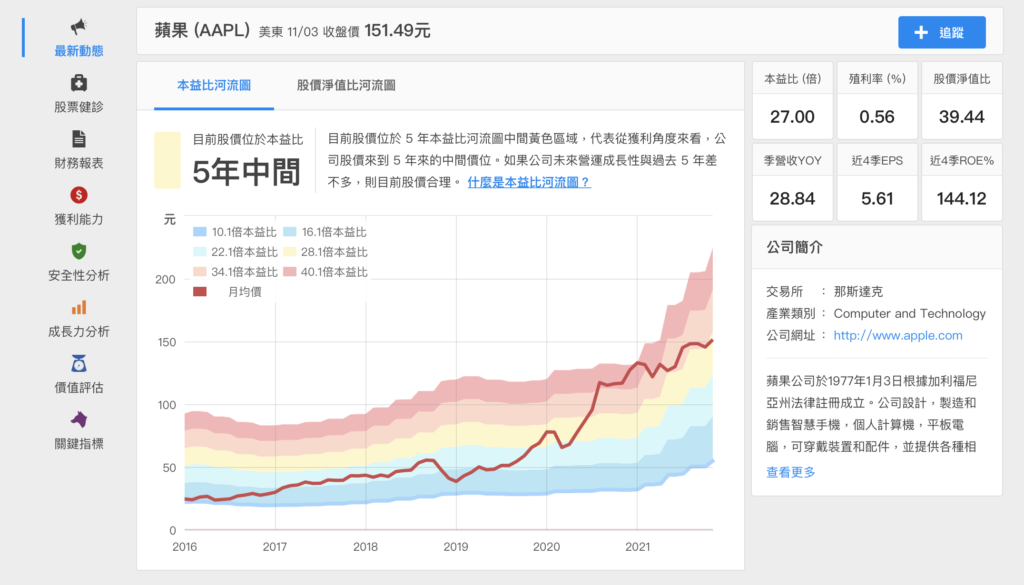Toggle the 月均價 legend swatch
This screenshot has height=585, width=1024.
[200, 292]
